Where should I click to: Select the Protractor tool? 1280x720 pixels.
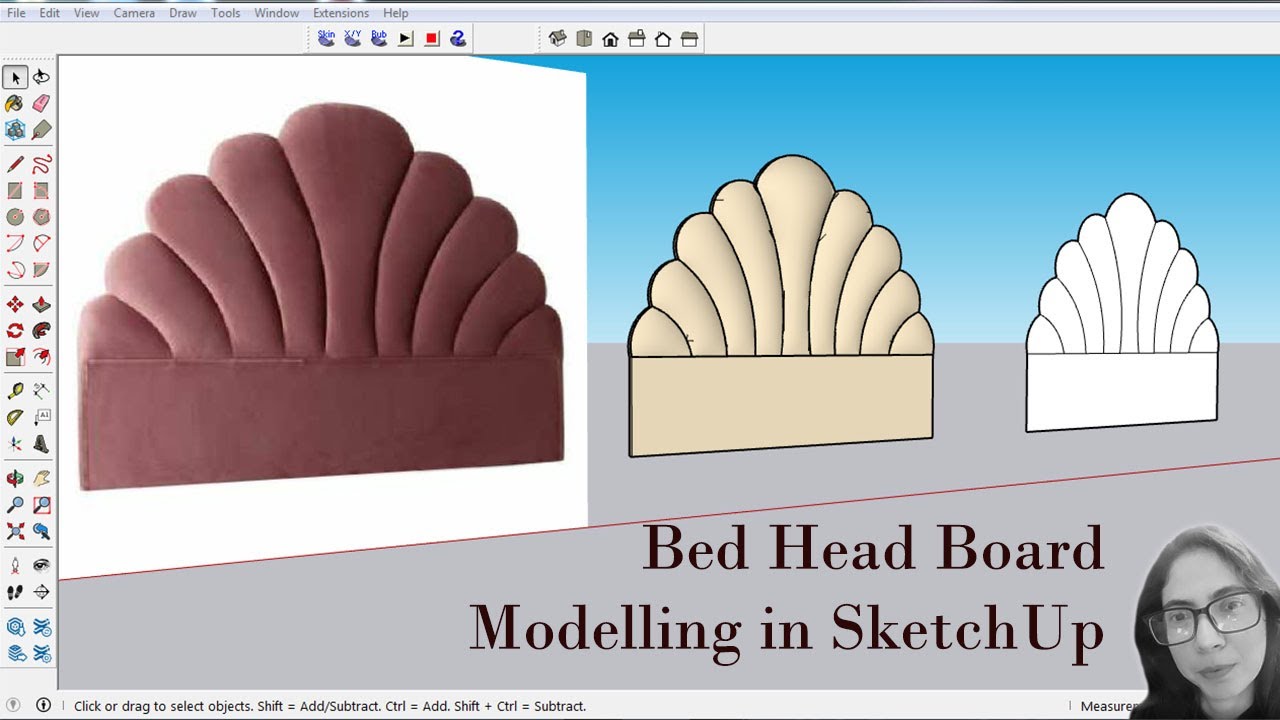pos(15,417)
